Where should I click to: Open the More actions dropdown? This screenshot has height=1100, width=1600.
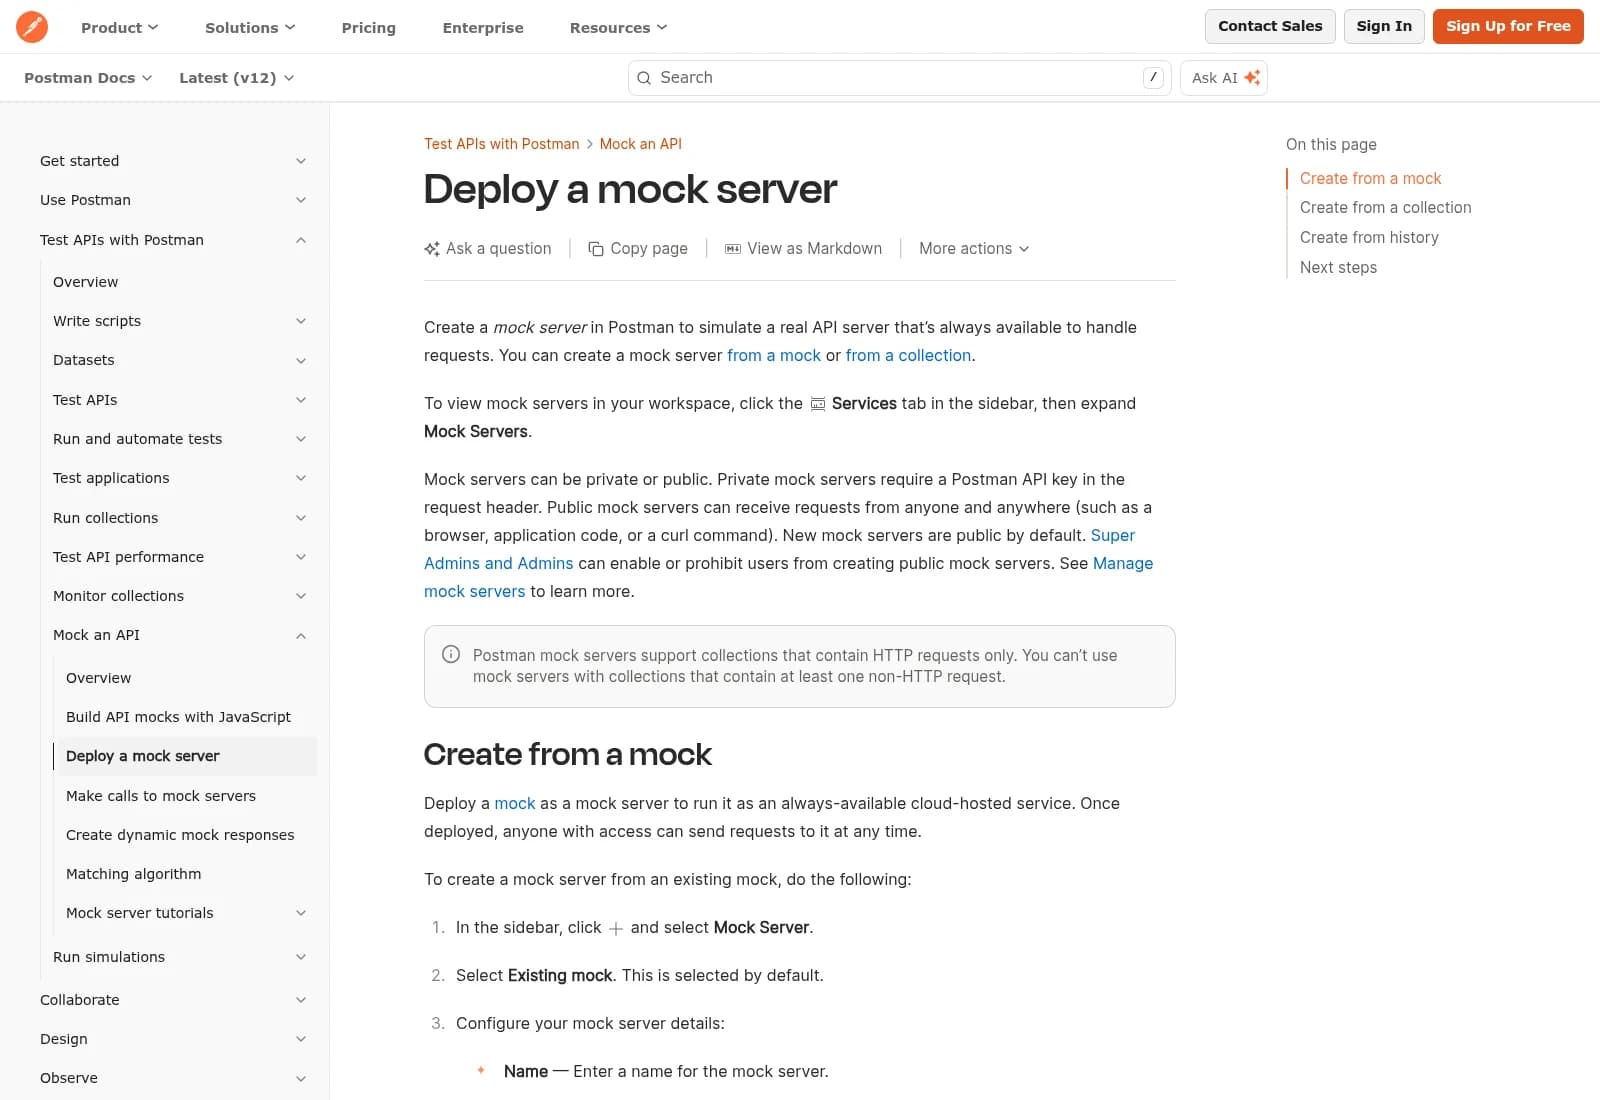[x=974, y=249]
